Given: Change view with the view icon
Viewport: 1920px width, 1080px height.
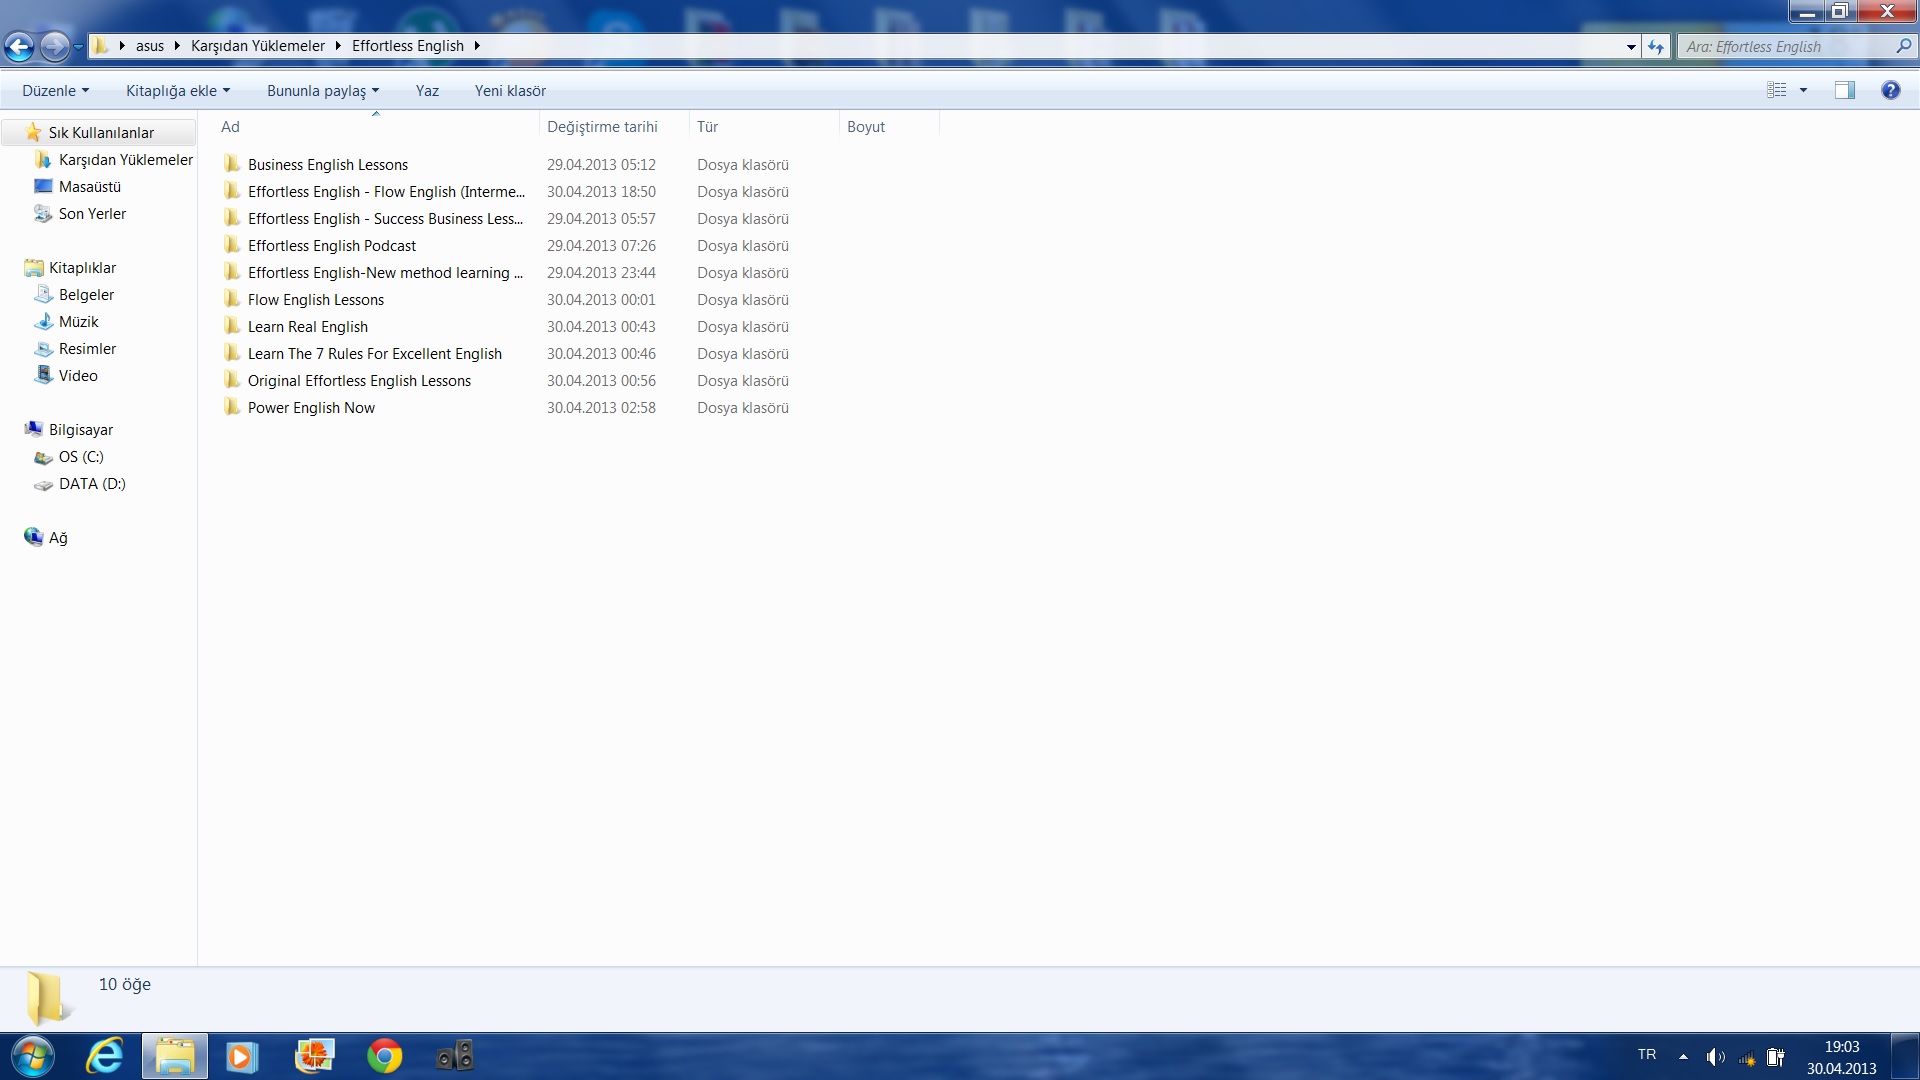Looking at the screenshot, I should point(1777,90).
